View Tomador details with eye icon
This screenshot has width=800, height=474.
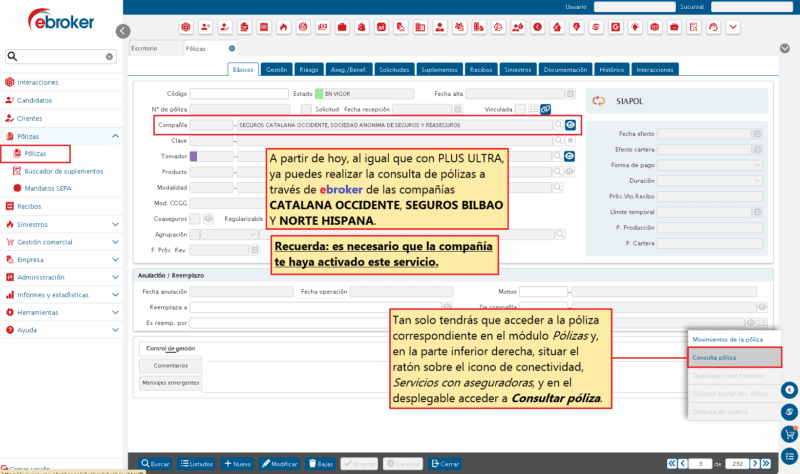(x=570, y=156)
